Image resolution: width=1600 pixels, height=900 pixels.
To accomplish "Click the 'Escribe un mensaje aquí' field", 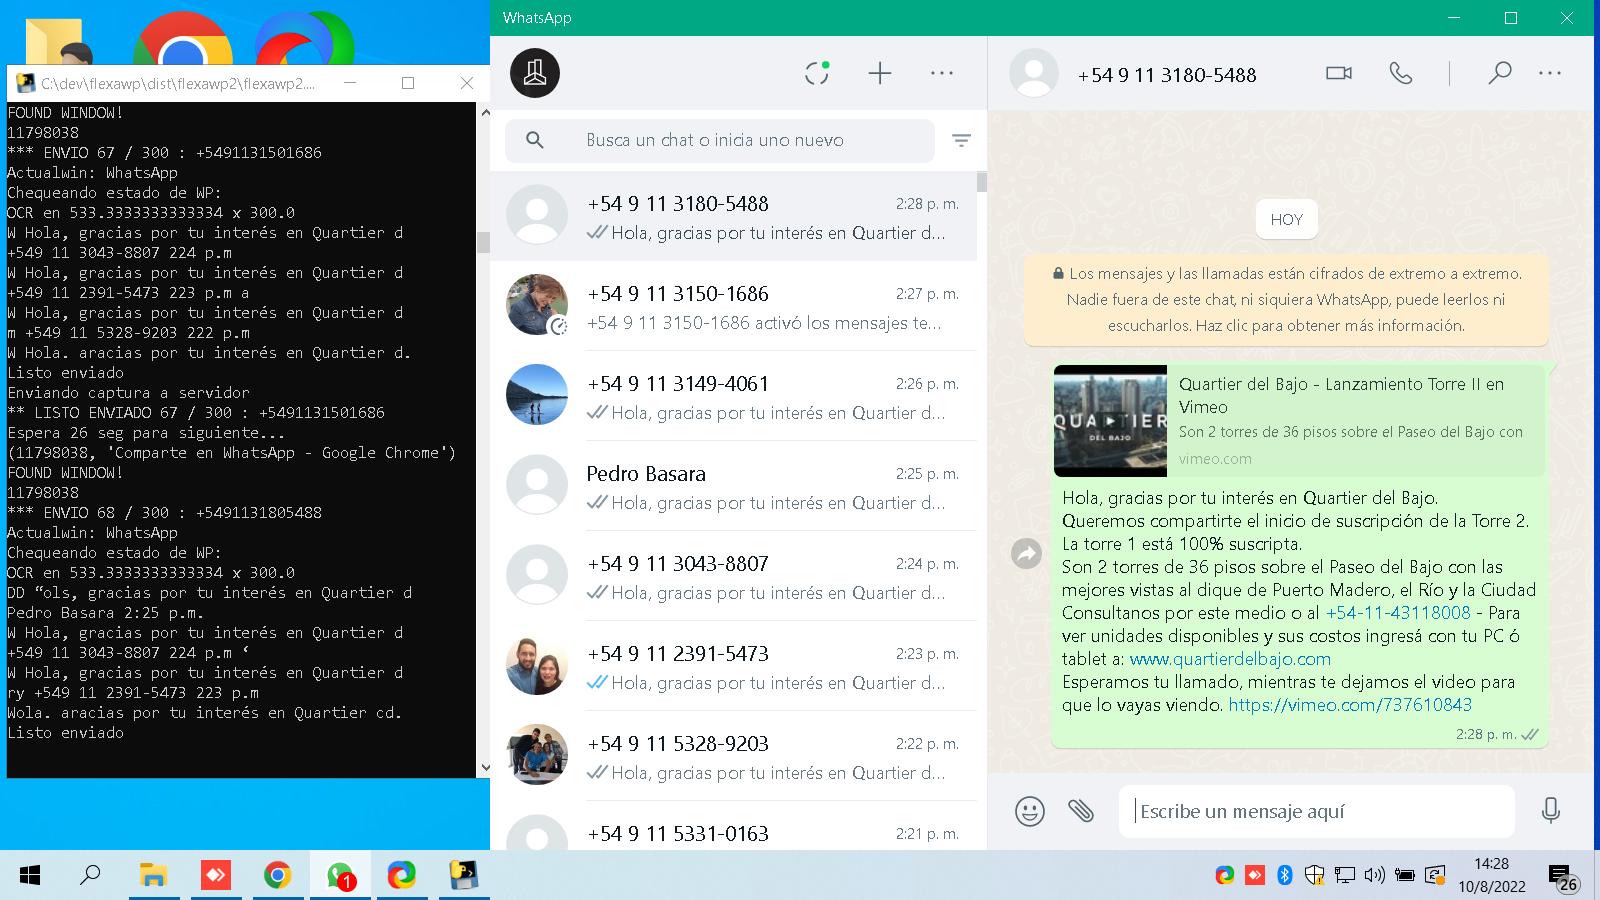I will 1316,811.
